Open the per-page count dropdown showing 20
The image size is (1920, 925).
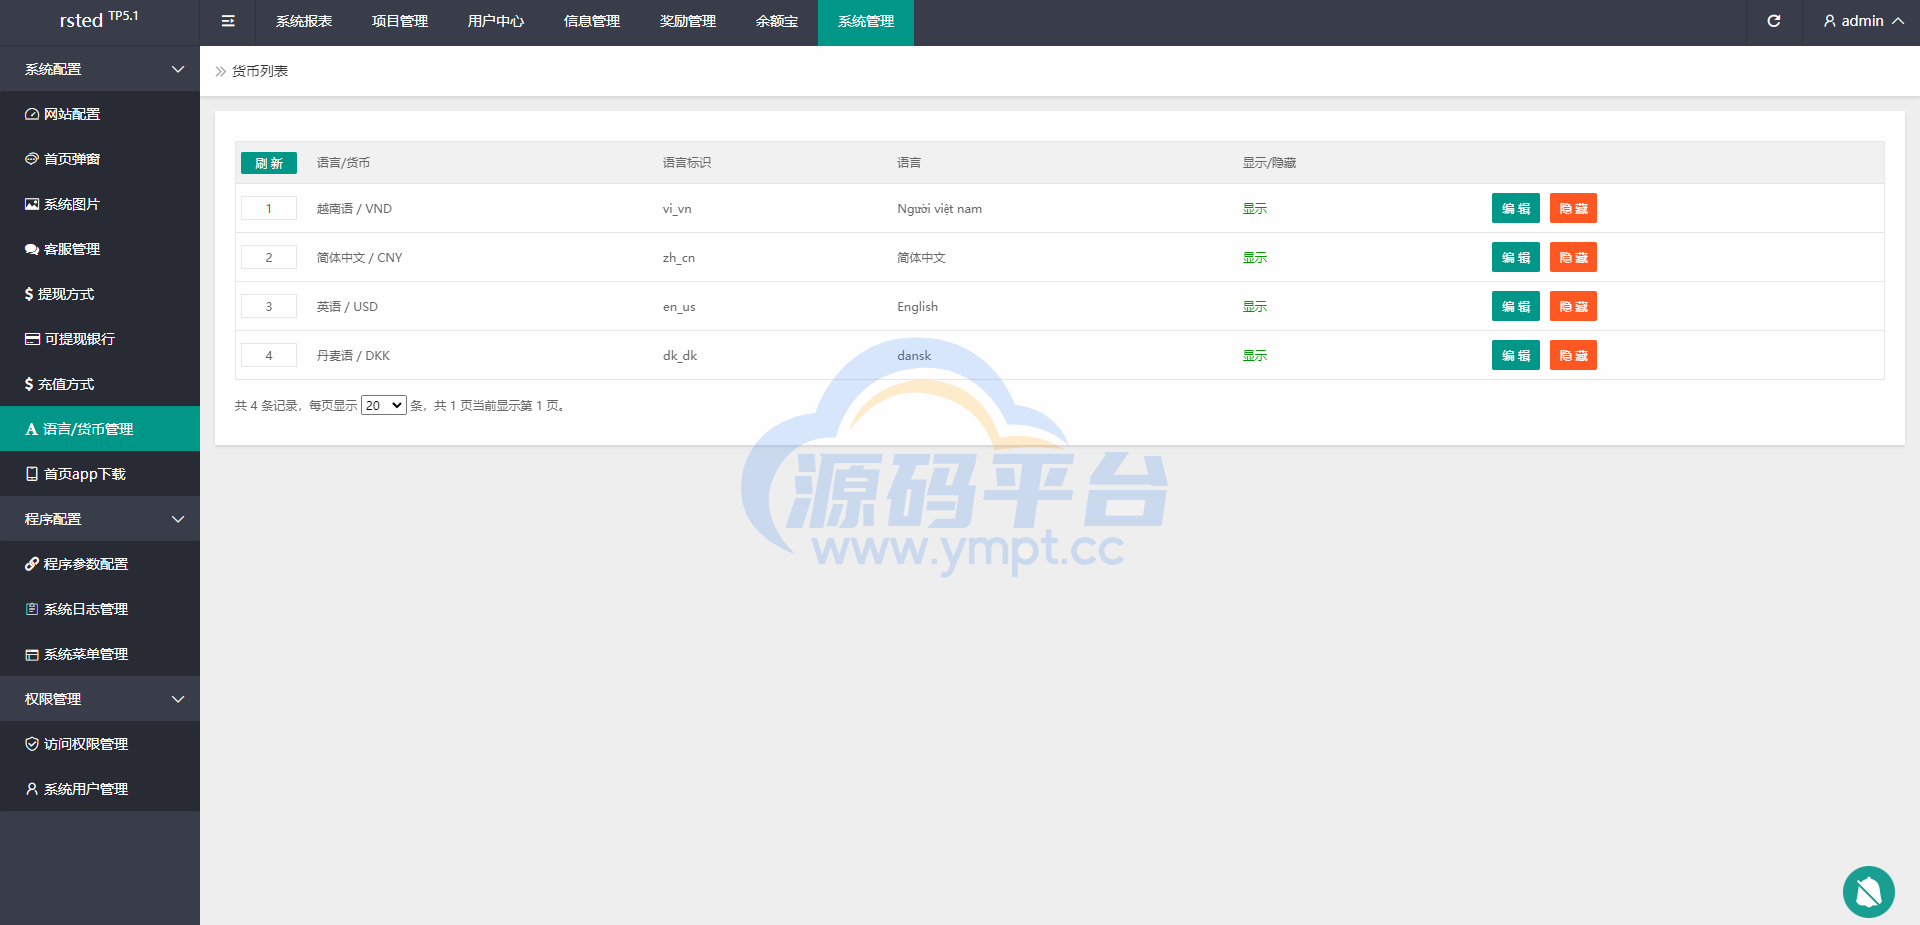(x=384, y=405)
